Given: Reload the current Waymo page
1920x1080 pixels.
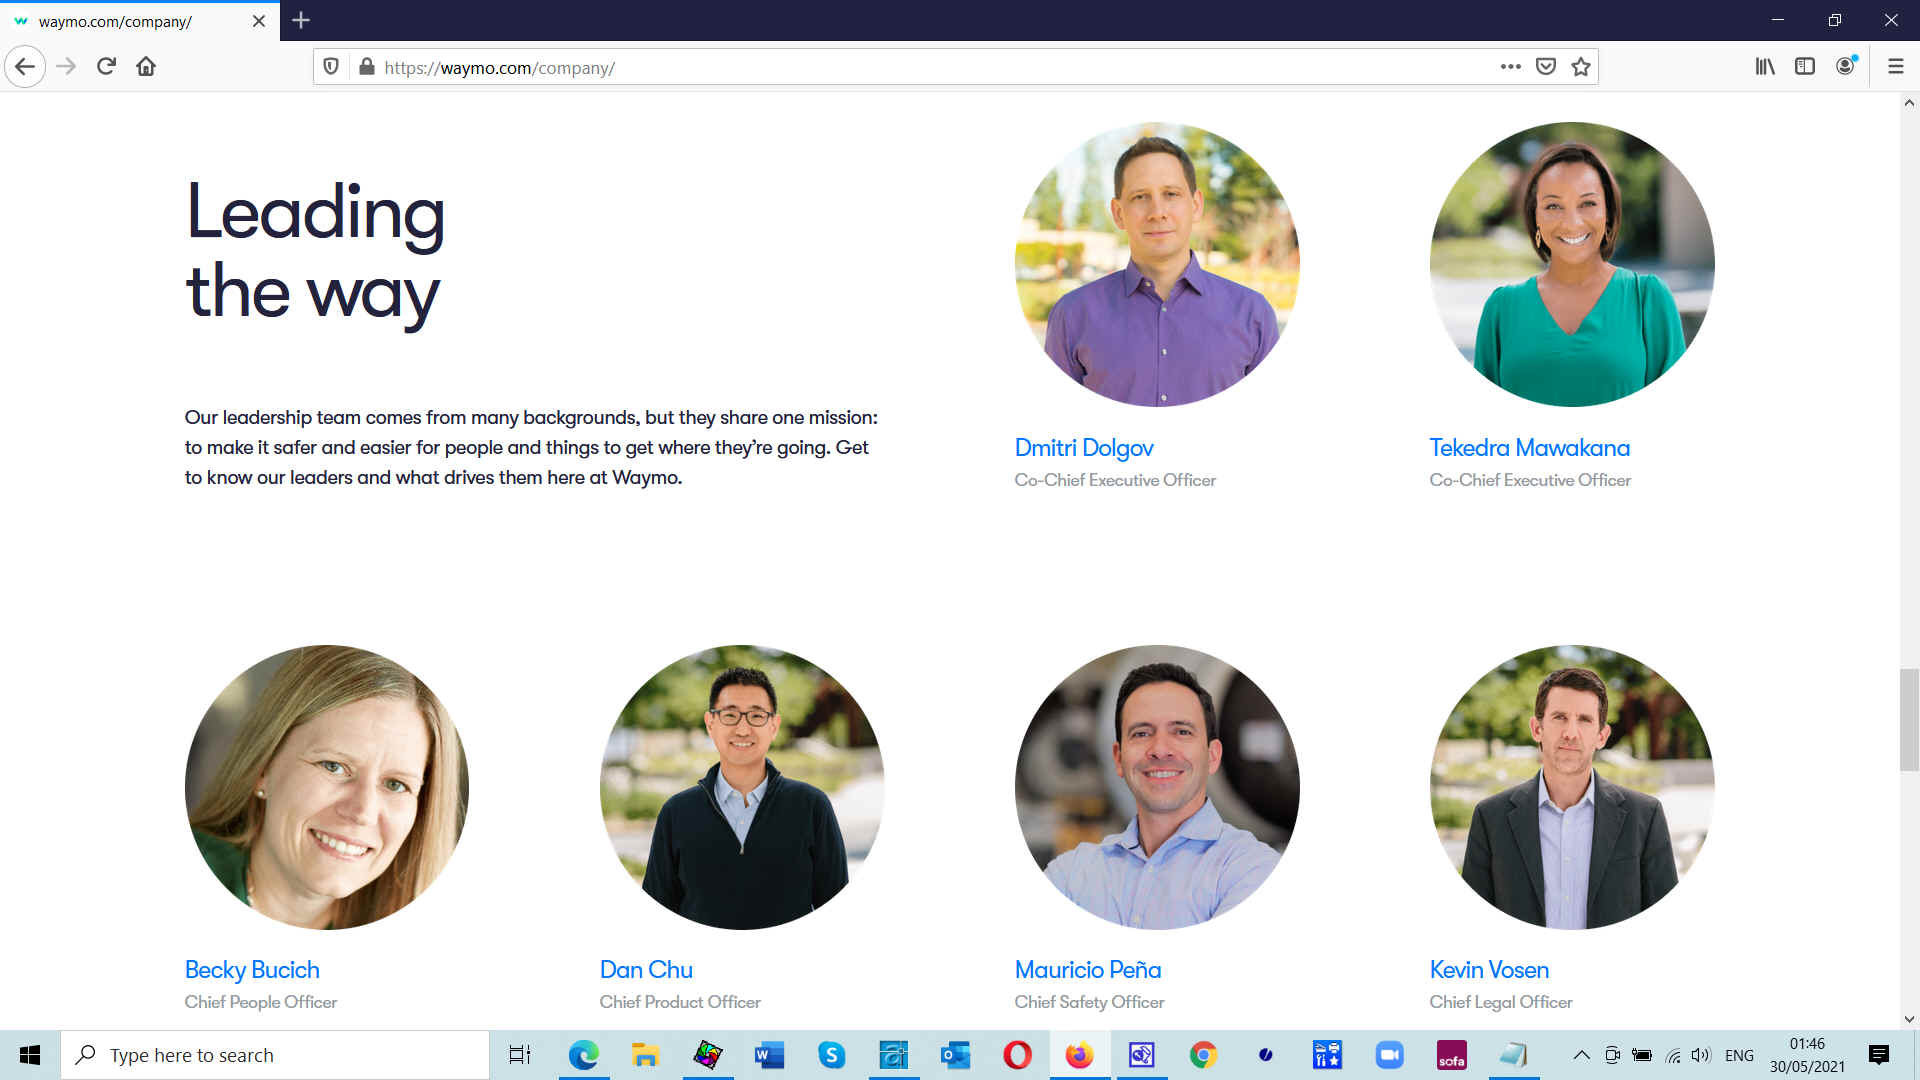Looking at the screenshot, I should click(106, 67).
